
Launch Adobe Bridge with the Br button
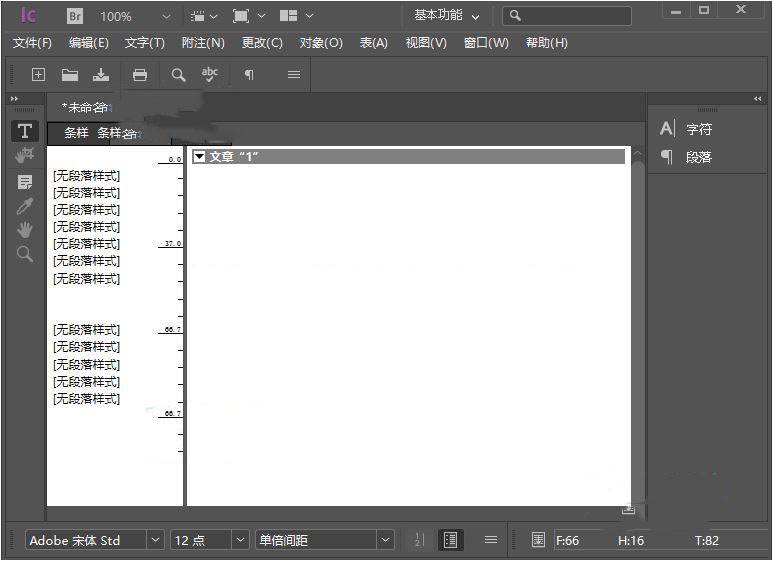[75, 16]
